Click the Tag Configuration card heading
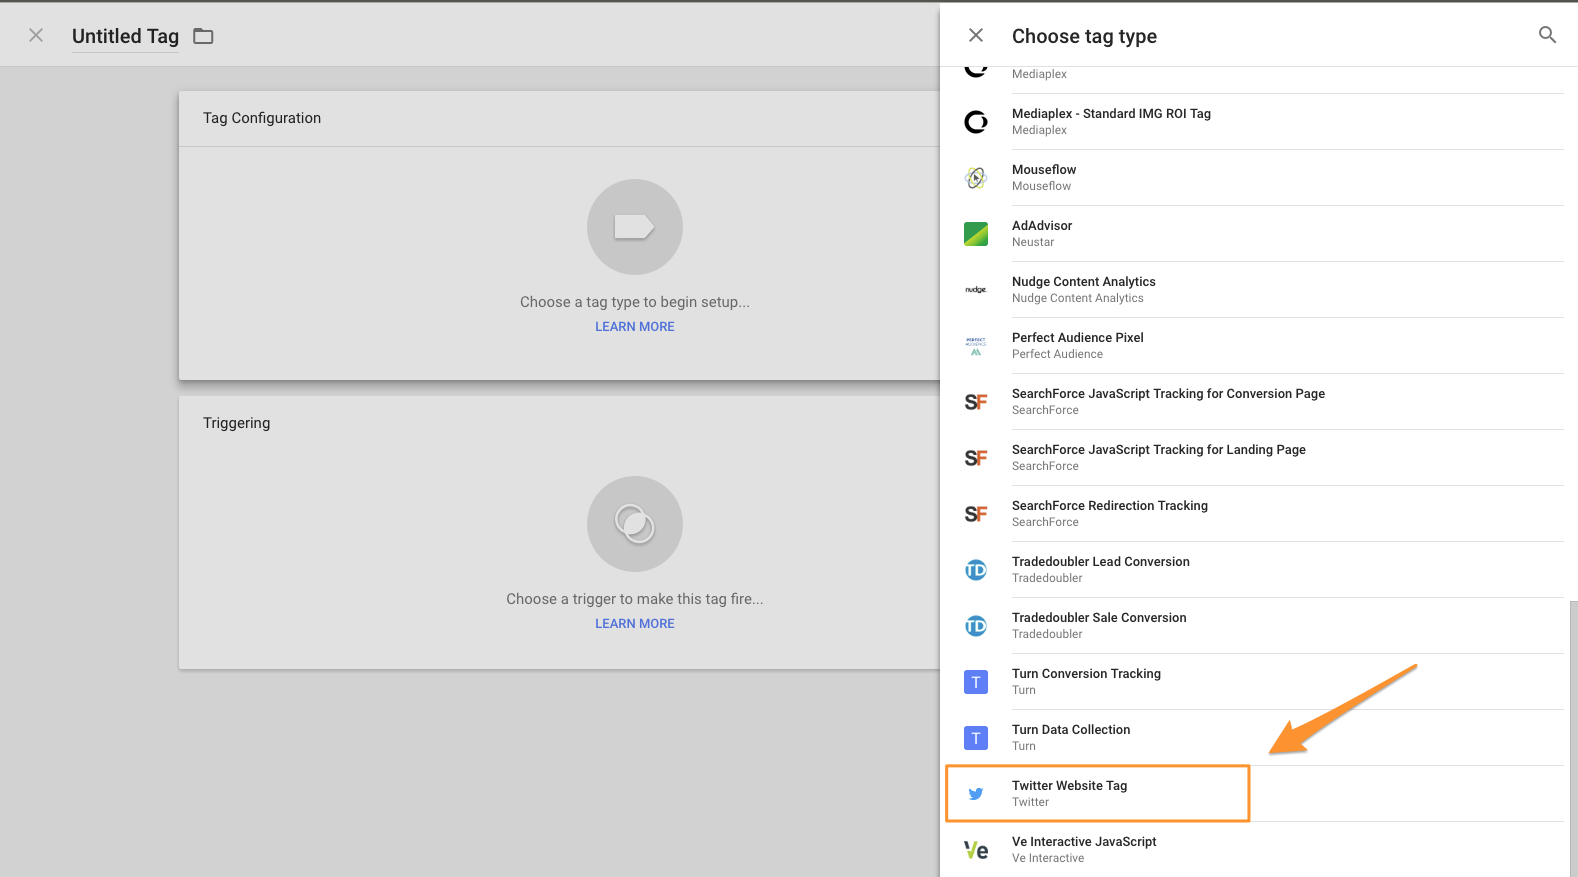 point(262,118)
